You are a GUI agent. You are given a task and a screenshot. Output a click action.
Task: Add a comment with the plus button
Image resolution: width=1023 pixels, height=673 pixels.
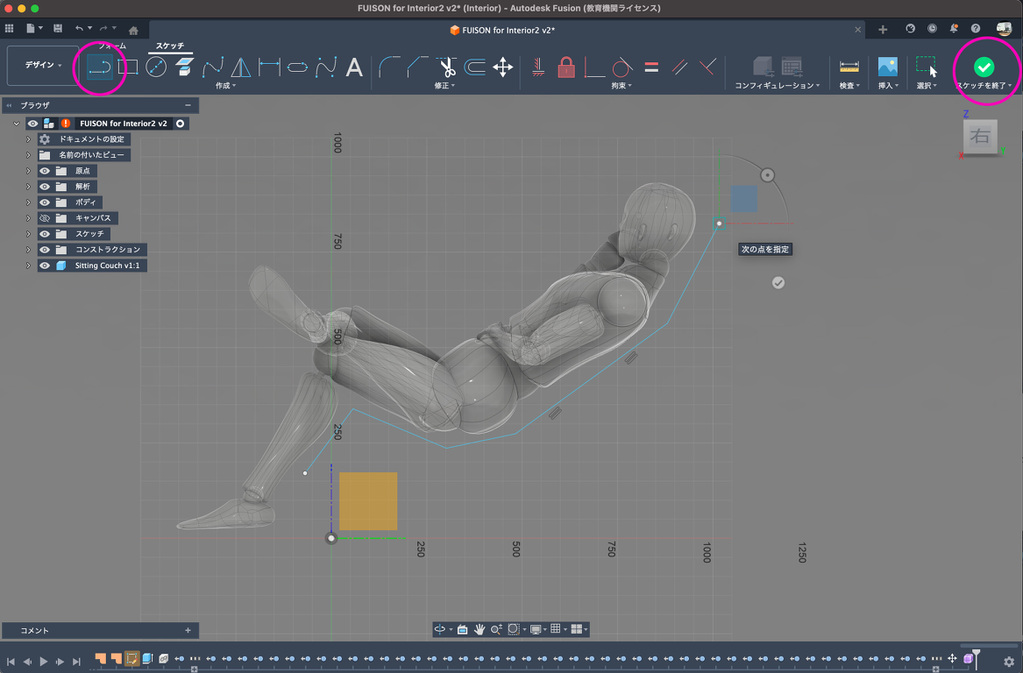pyautogui.click(x=187, y=631)
